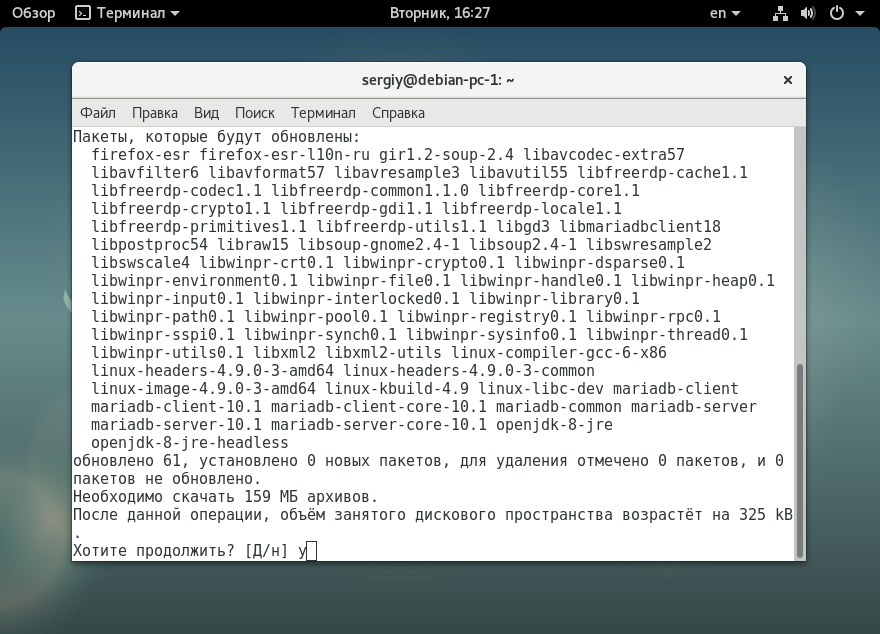Image resolution: width=880 pixels, height=634 pixels.
Task: Expand the Терминал app menu in top bar
Action: coord(138,13)
